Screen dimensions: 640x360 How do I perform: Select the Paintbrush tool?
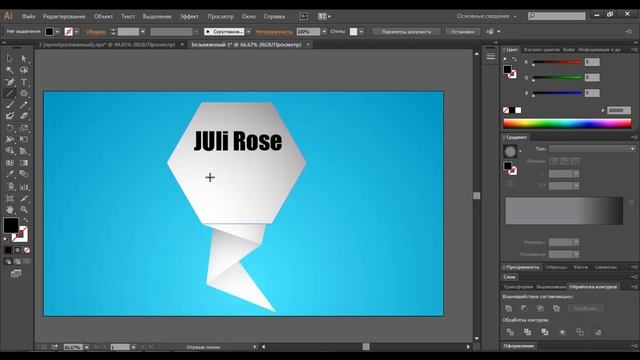click(x=9, y=105)
